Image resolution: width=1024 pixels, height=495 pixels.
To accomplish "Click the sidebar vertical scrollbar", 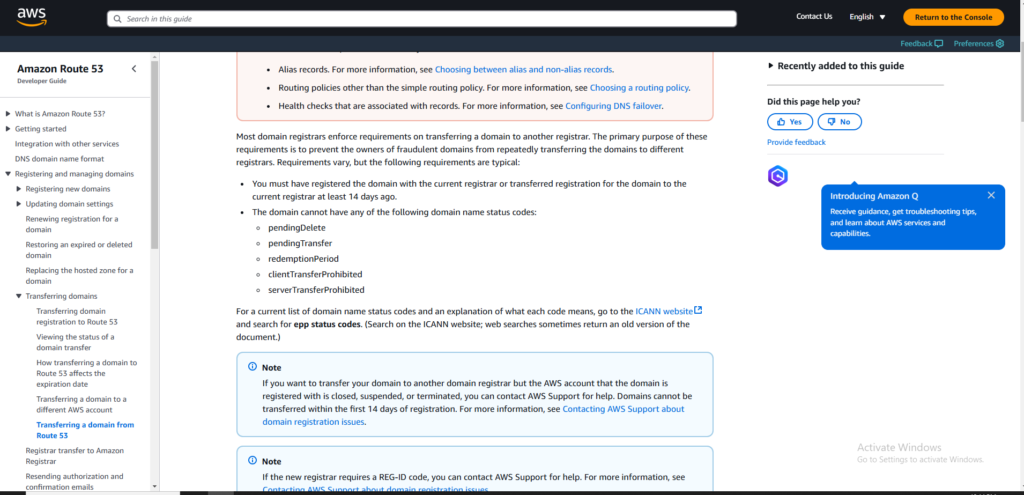I will coord(155,157).
